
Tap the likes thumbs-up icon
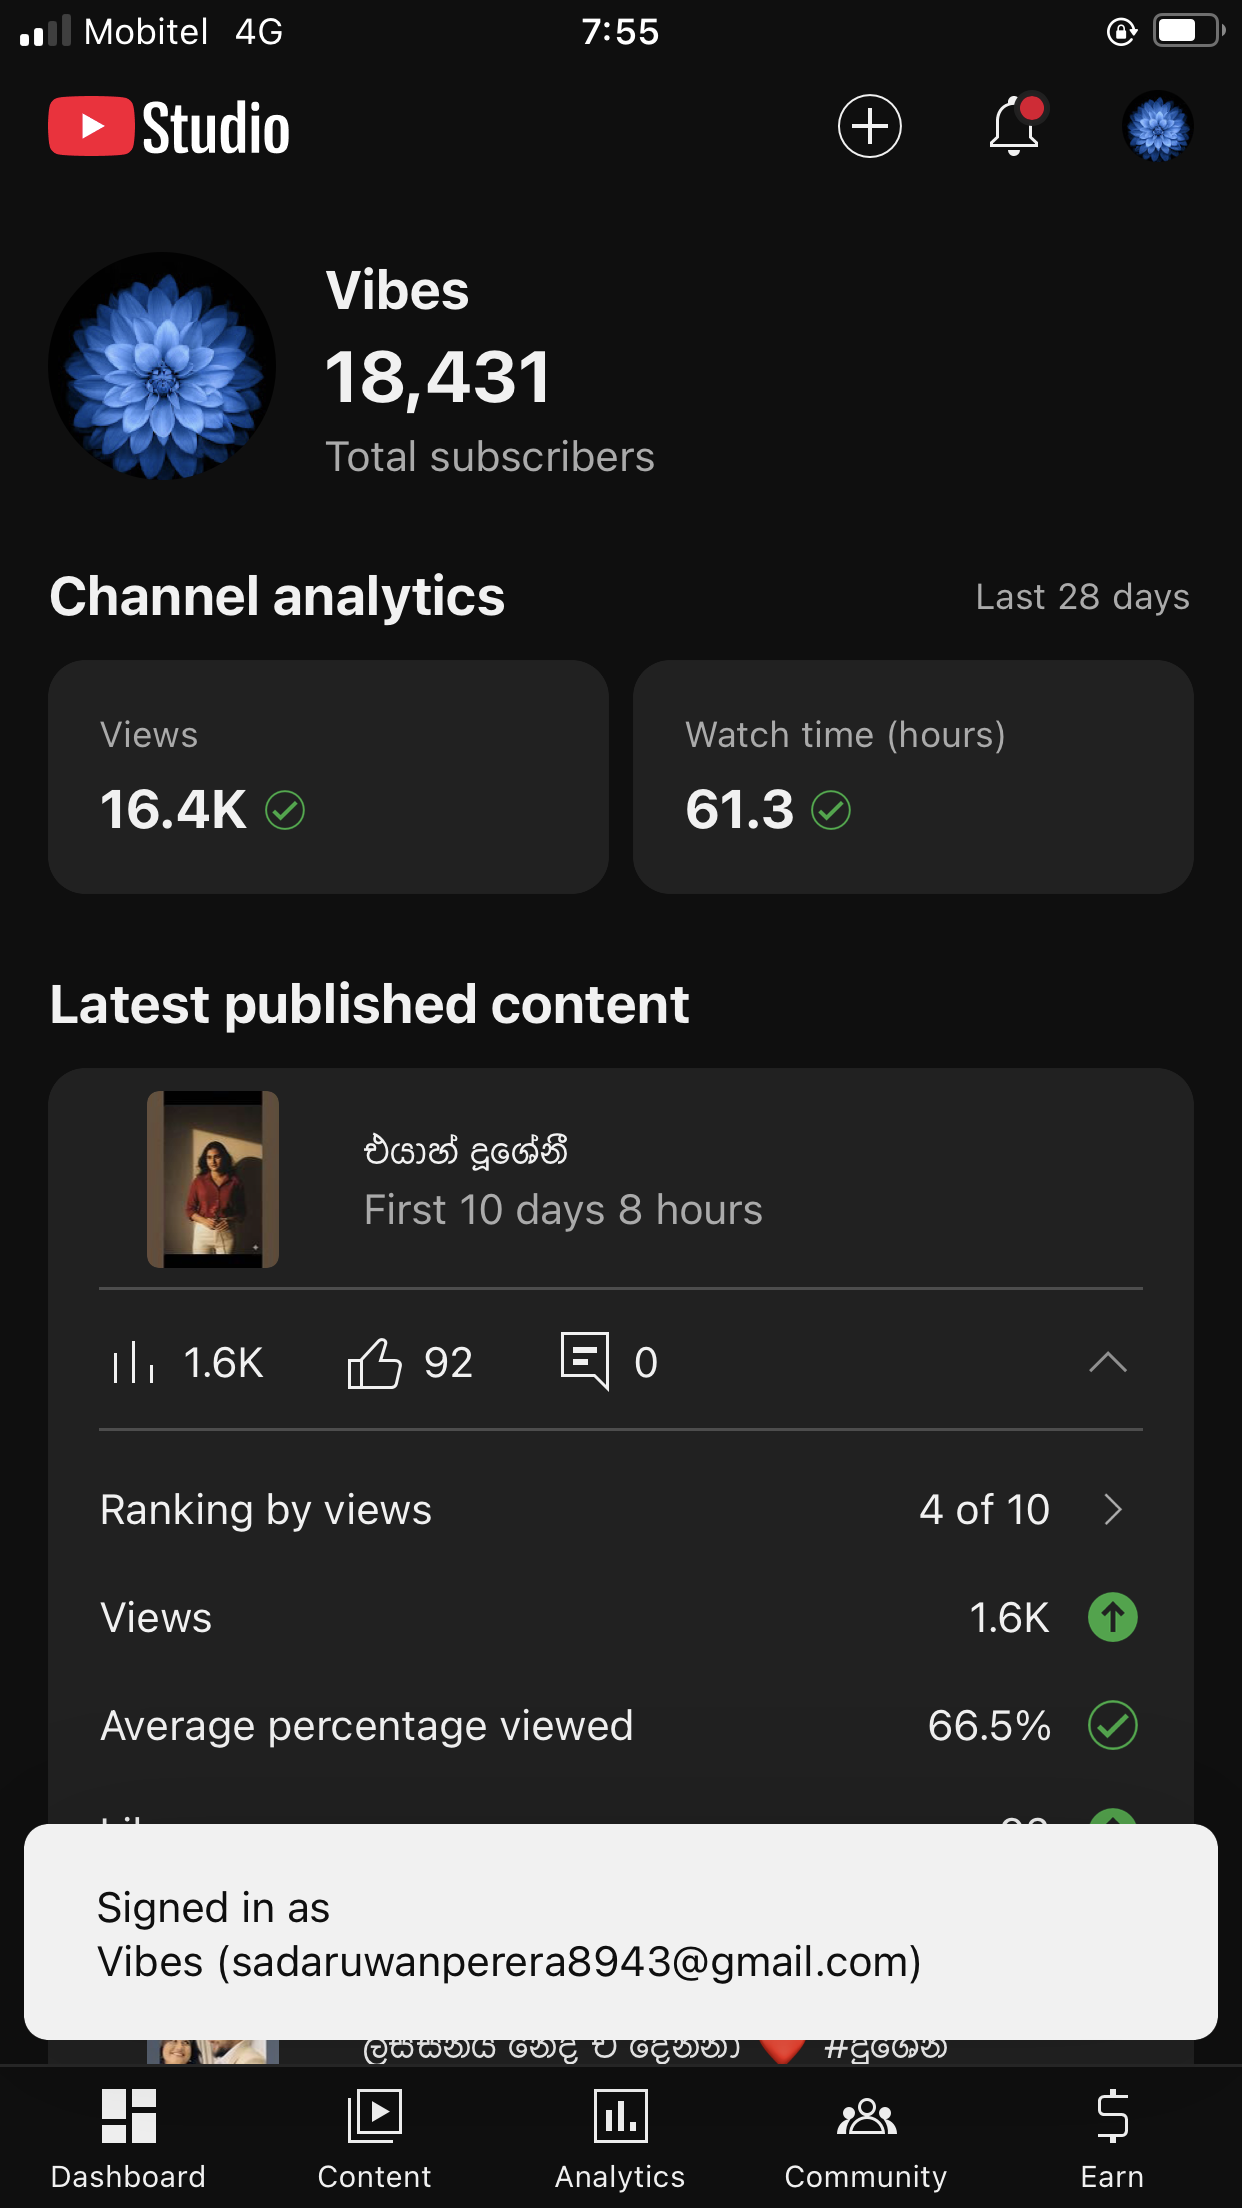pyautogui.click(x=374, y=1362)
